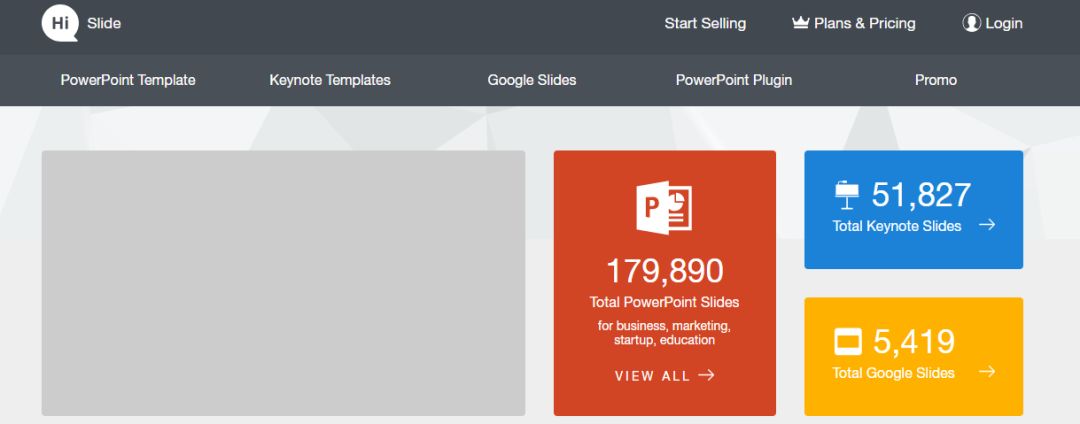
Task: Click the crown icon beside Plans & Pricing
Action: [x=800, y=23]
